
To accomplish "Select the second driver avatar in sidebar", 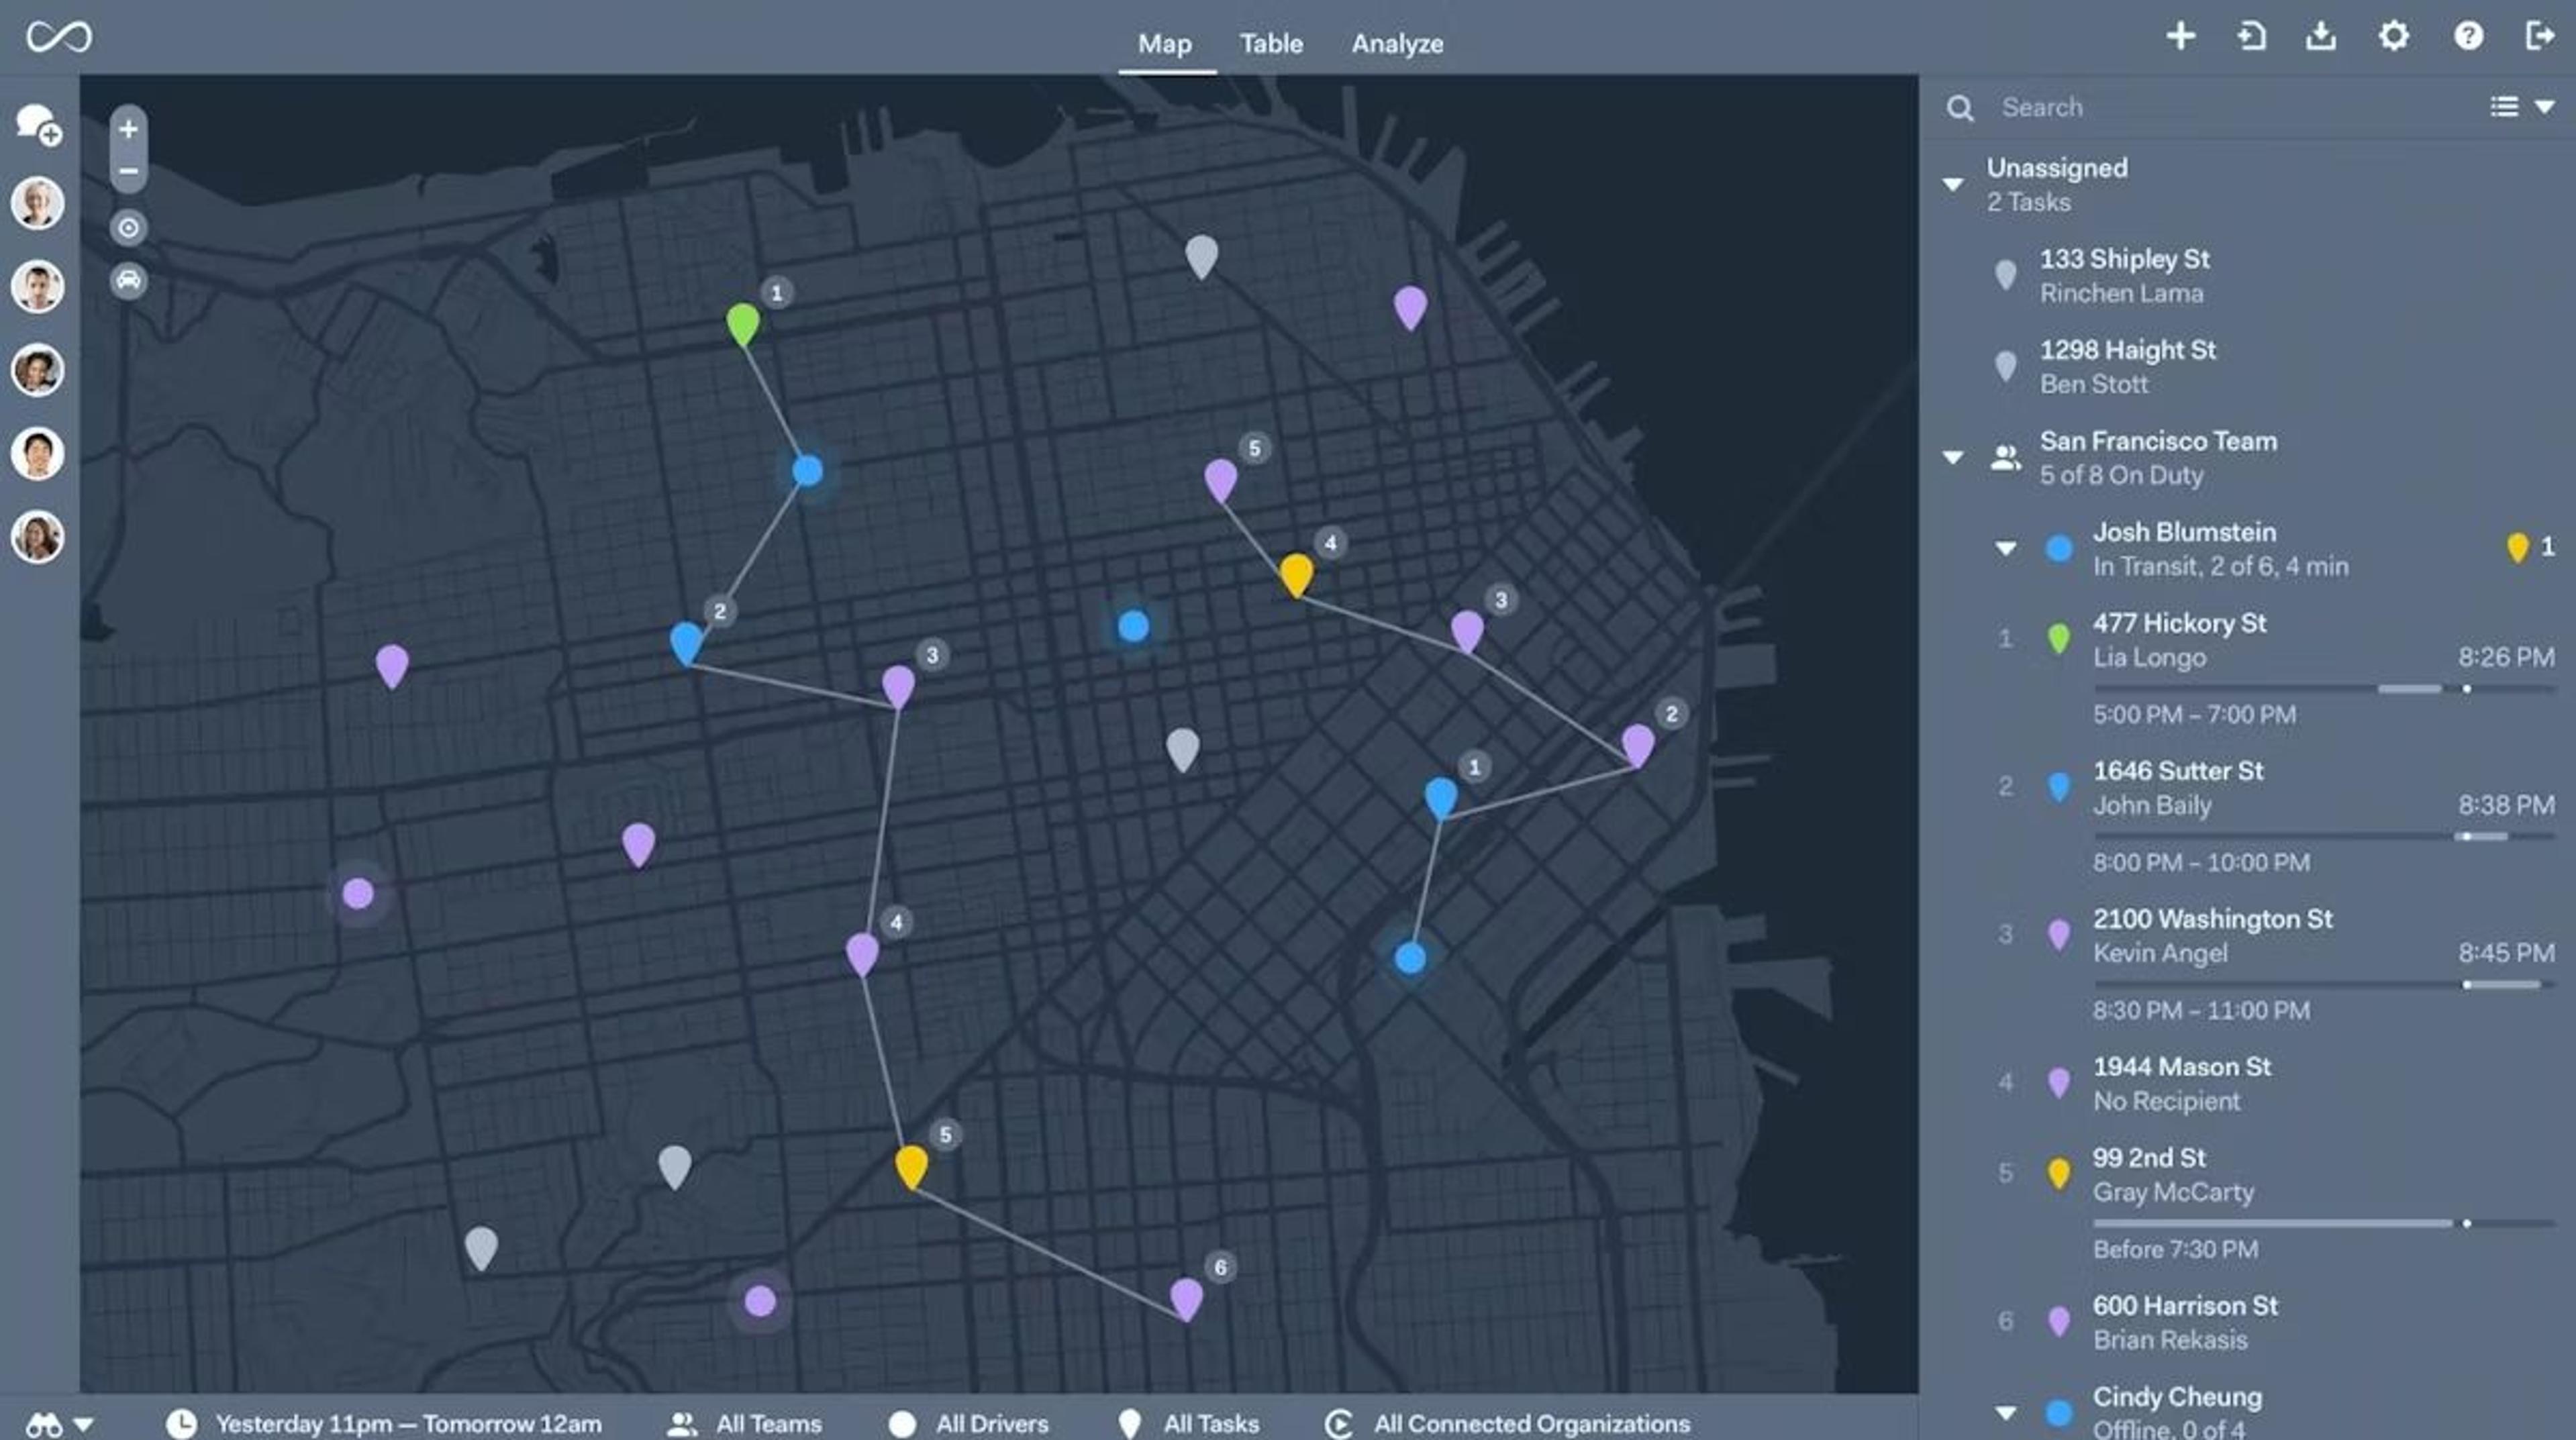I will click(38, 287).
